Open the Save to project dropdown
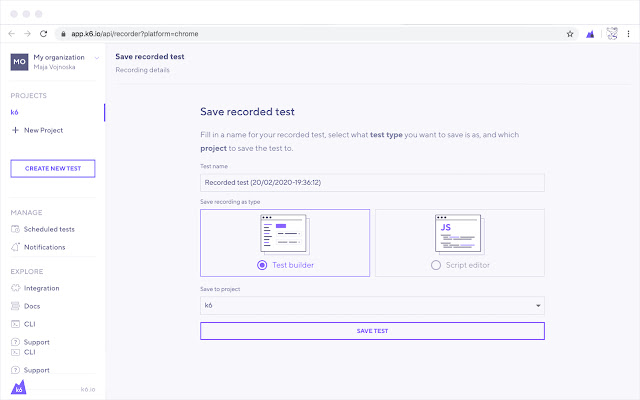The image size is (640, 400). [x=372, y=305]
